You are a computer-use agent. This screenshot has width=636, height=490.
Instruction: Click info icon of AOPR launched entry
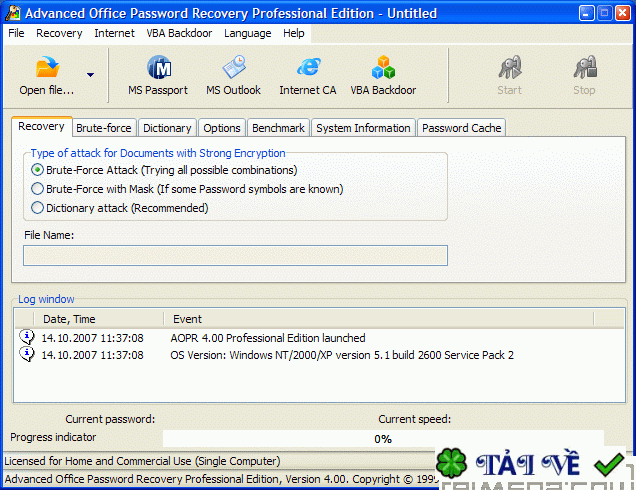pyautogui.click(x=27, y=337)
